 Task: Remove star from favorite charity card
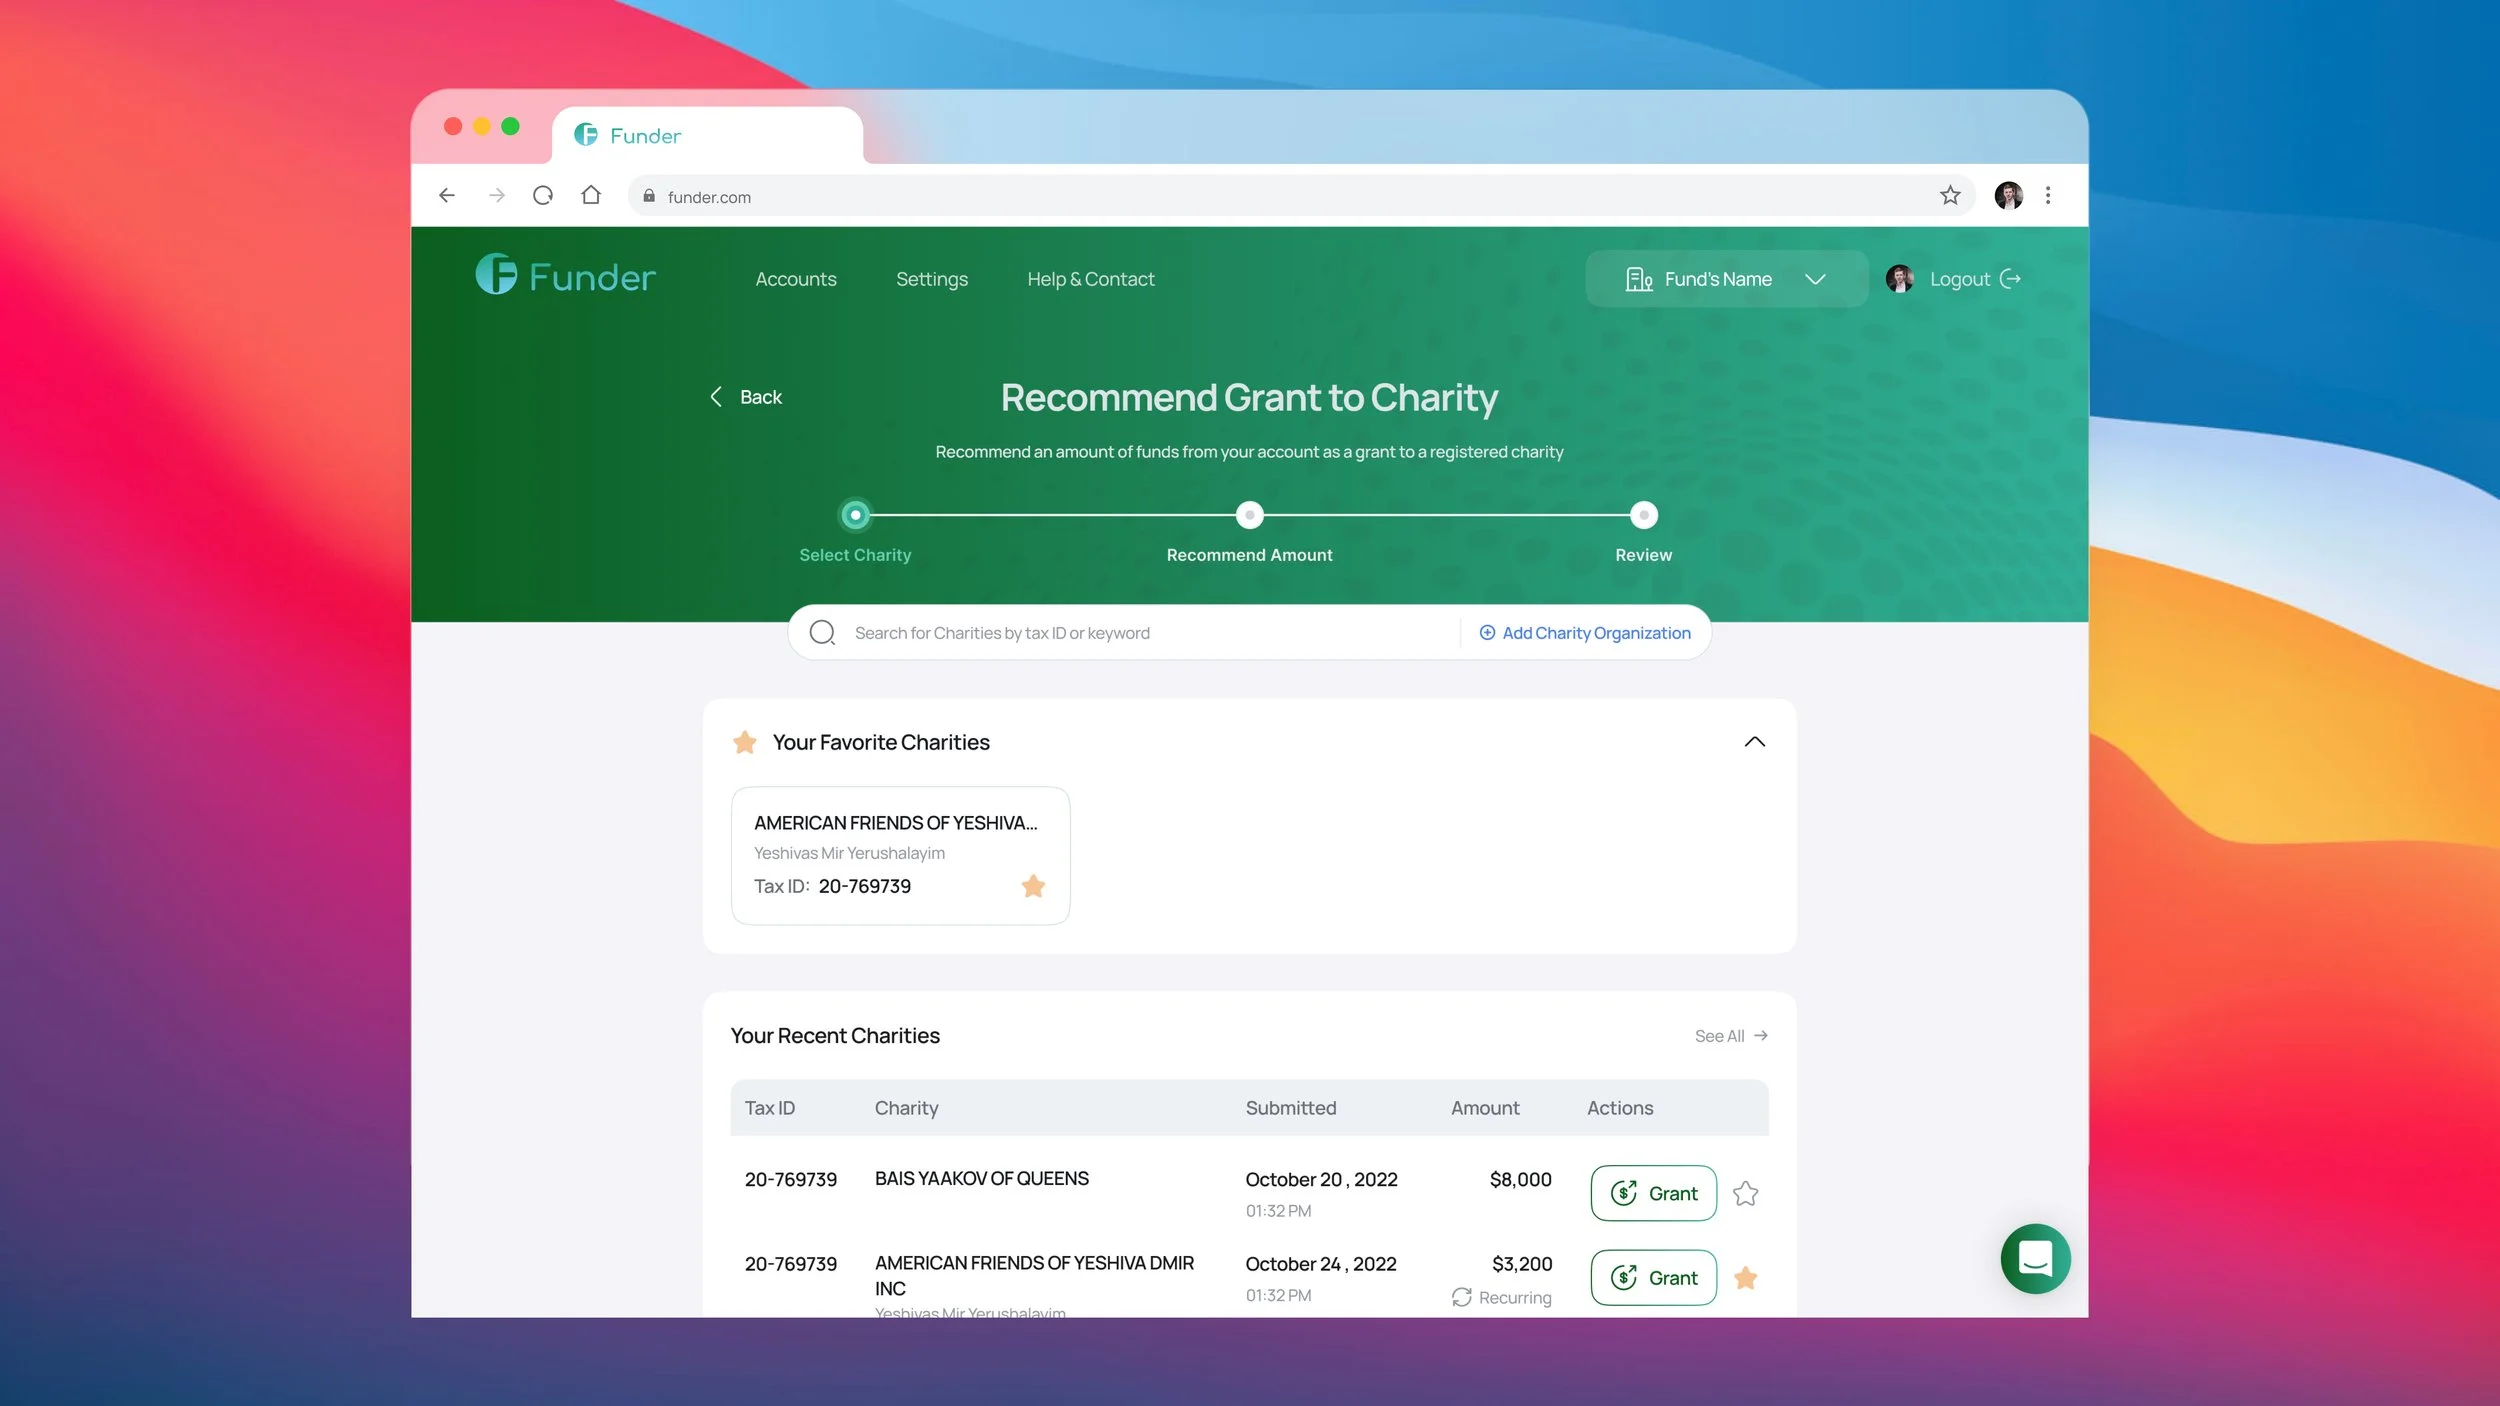click(x=1033, y=886)
